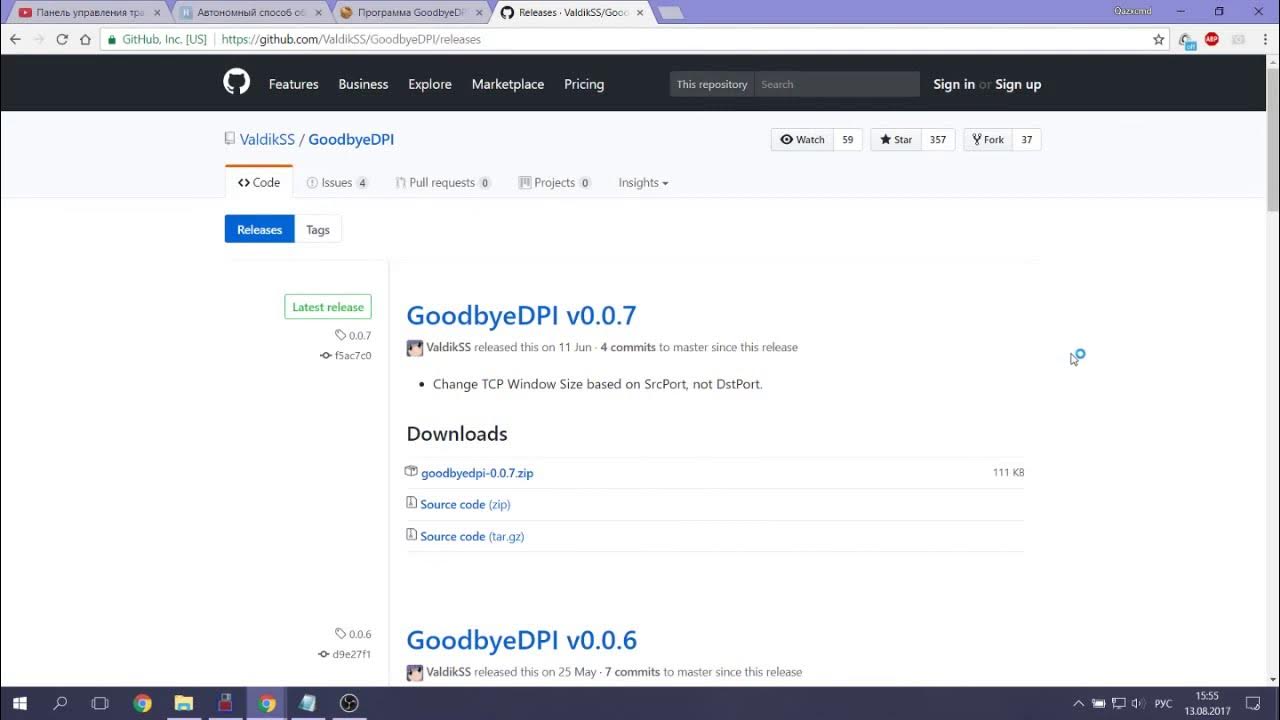Reload the page with the refresh icon

[x=62, y=40]
